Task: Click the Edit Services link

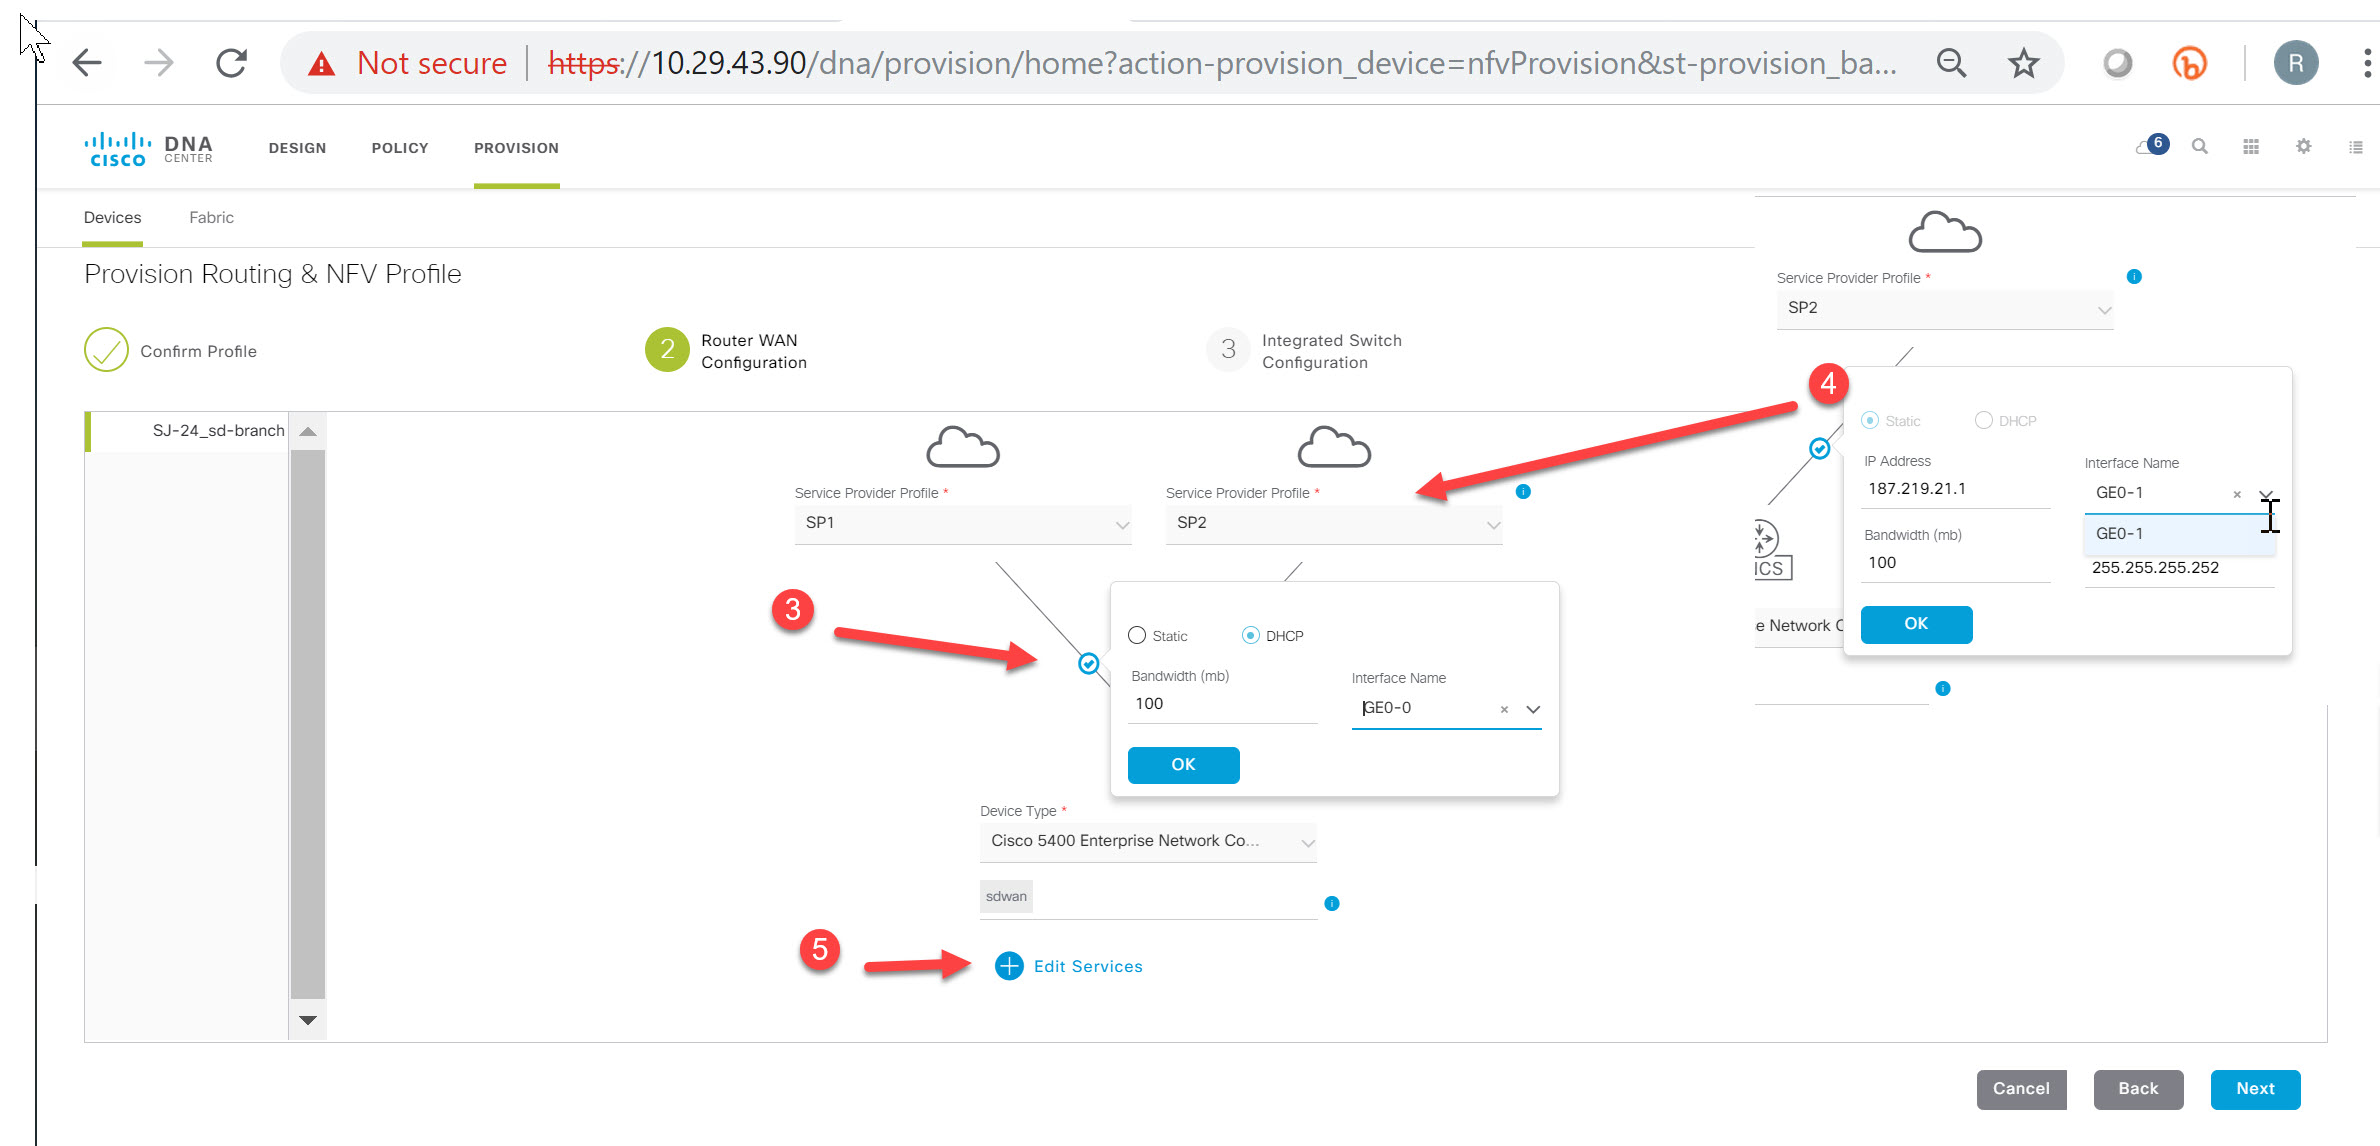Action: click(1086, 966)
